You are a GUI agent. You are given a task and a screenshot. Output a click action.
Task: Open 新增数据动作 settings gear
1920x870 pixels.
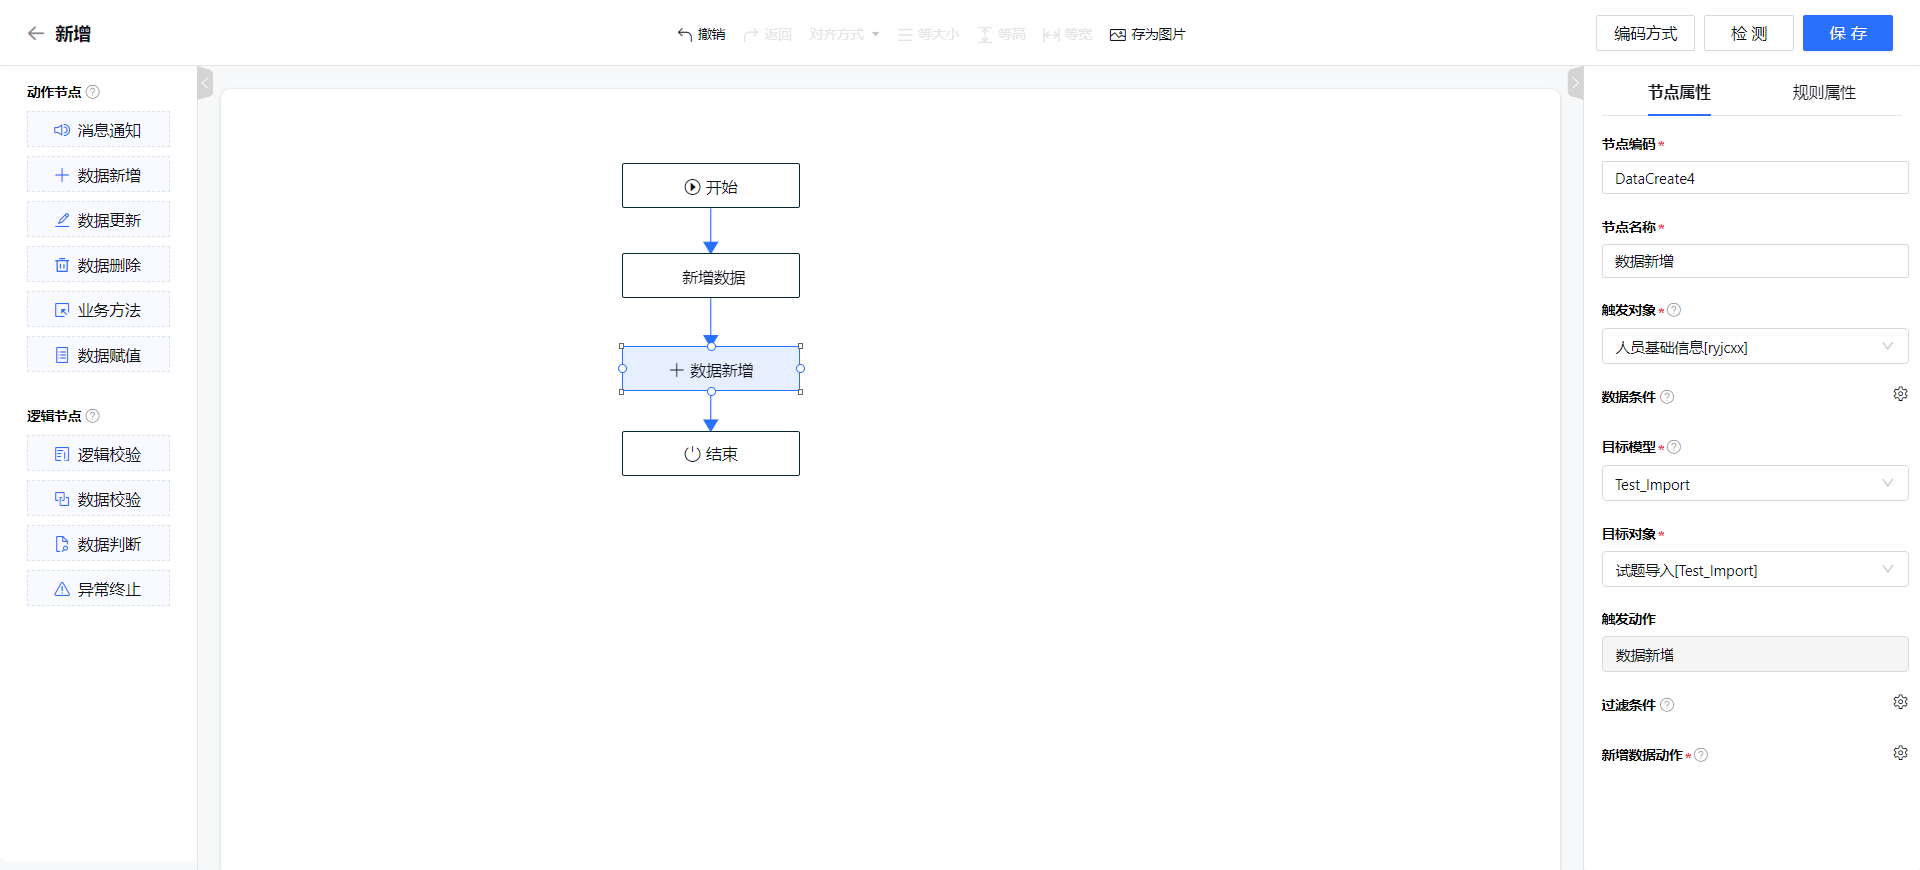(x=1900, y=752)
